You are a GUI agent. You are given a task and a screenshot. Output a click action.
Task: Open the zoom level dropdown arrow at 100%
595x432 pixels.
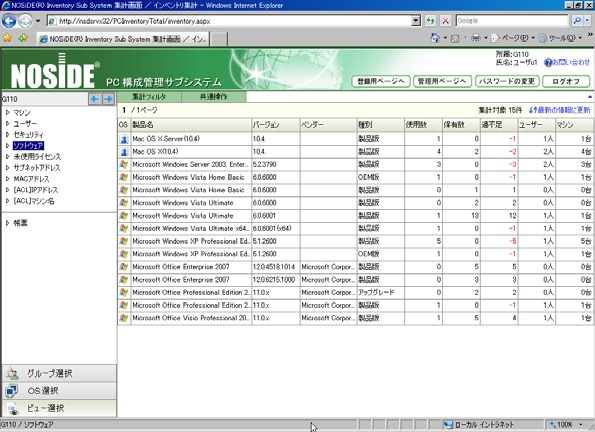(581, 424)
